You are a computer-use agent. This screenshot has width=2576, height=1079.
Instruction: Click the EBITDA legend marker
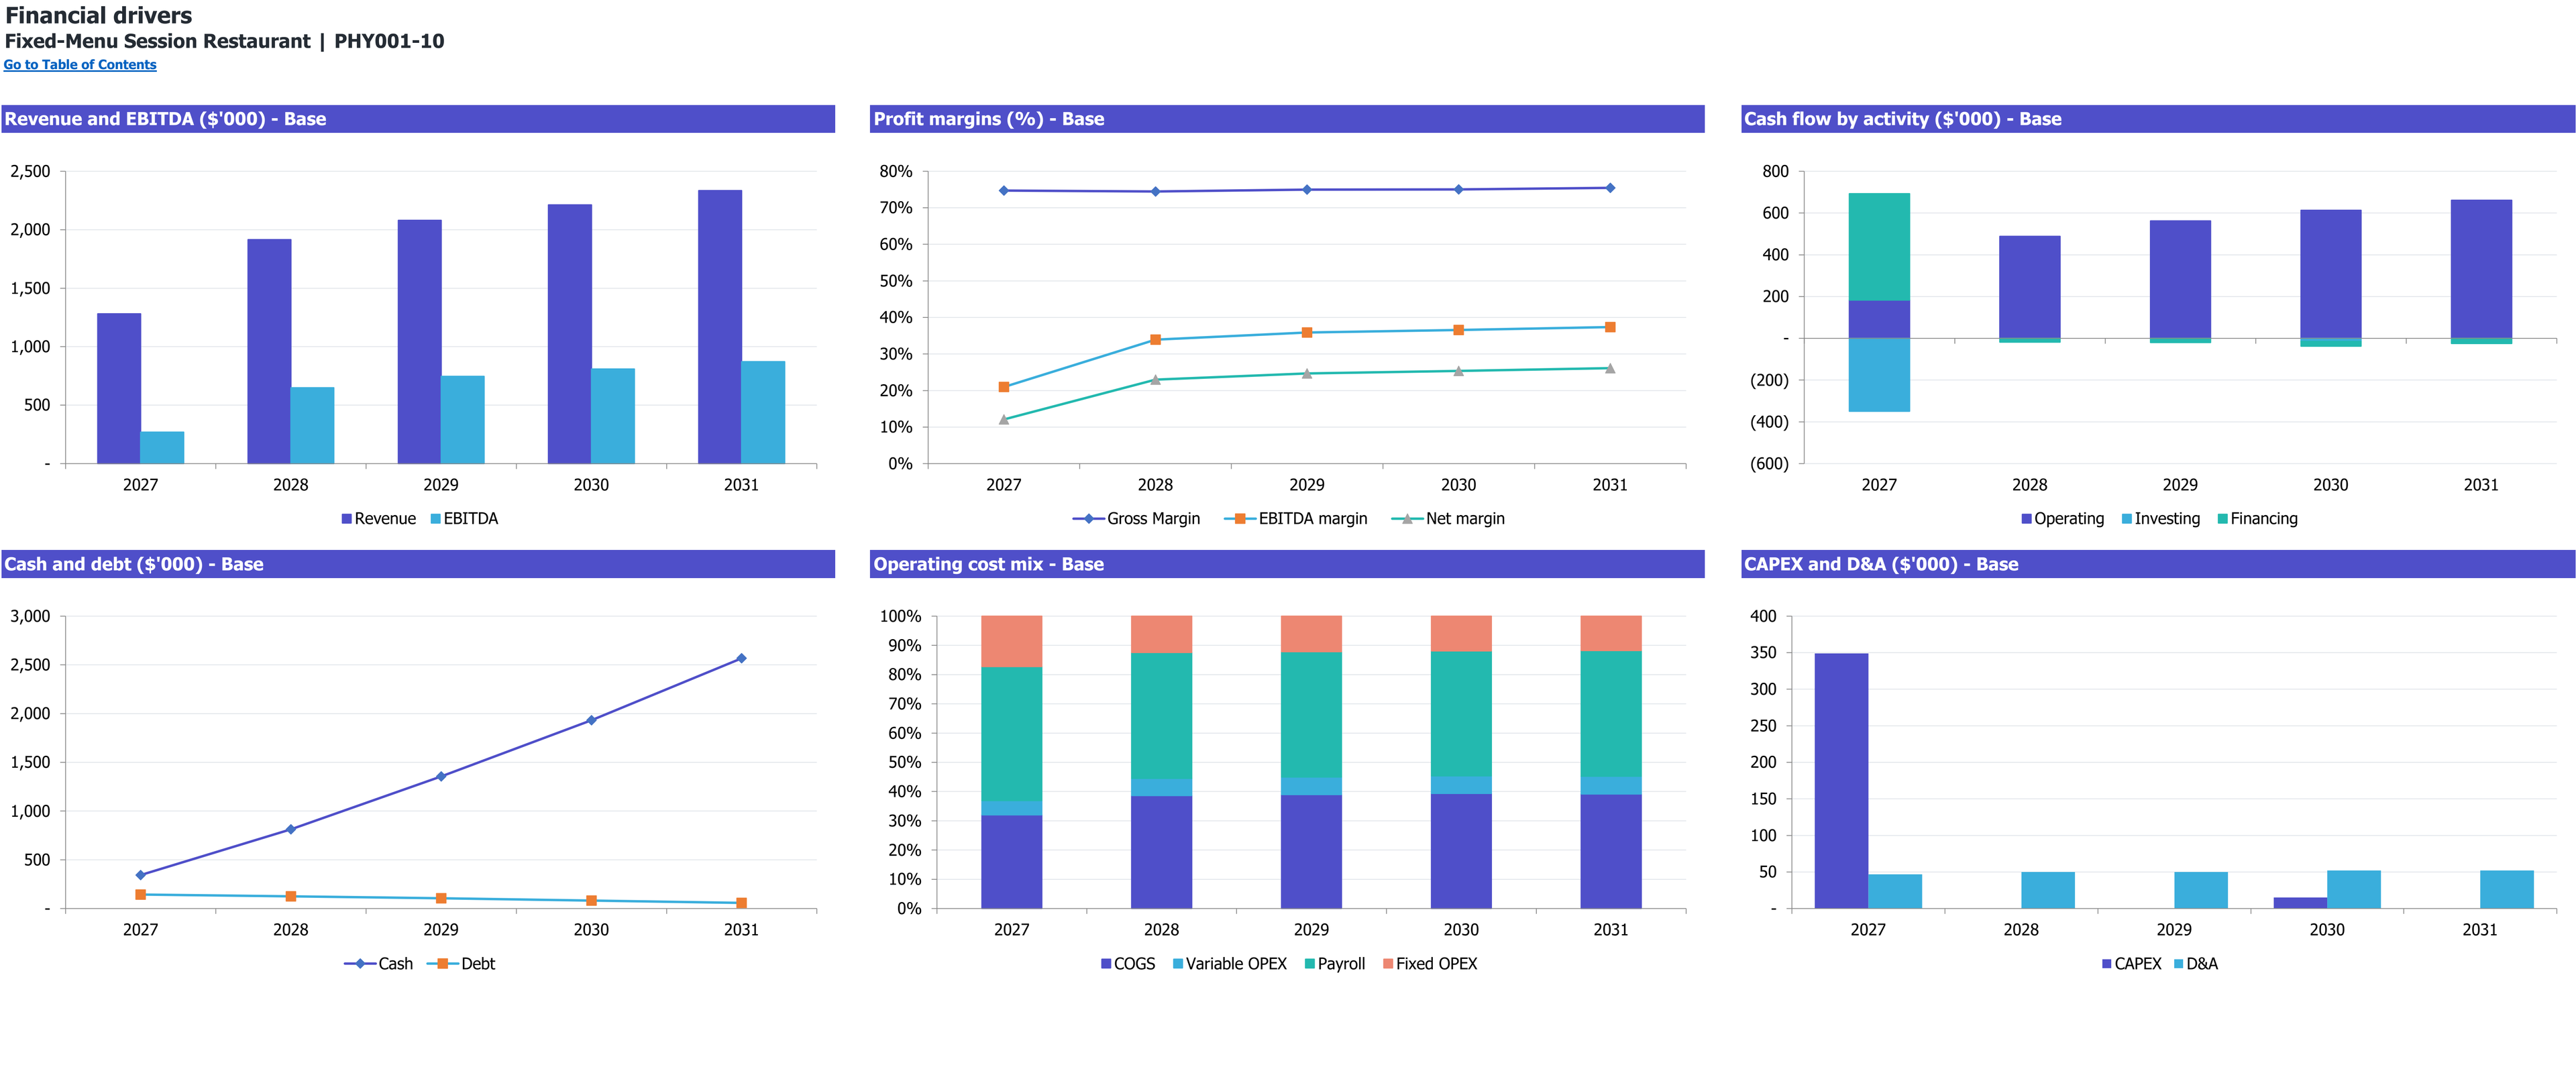click(435, 519)
